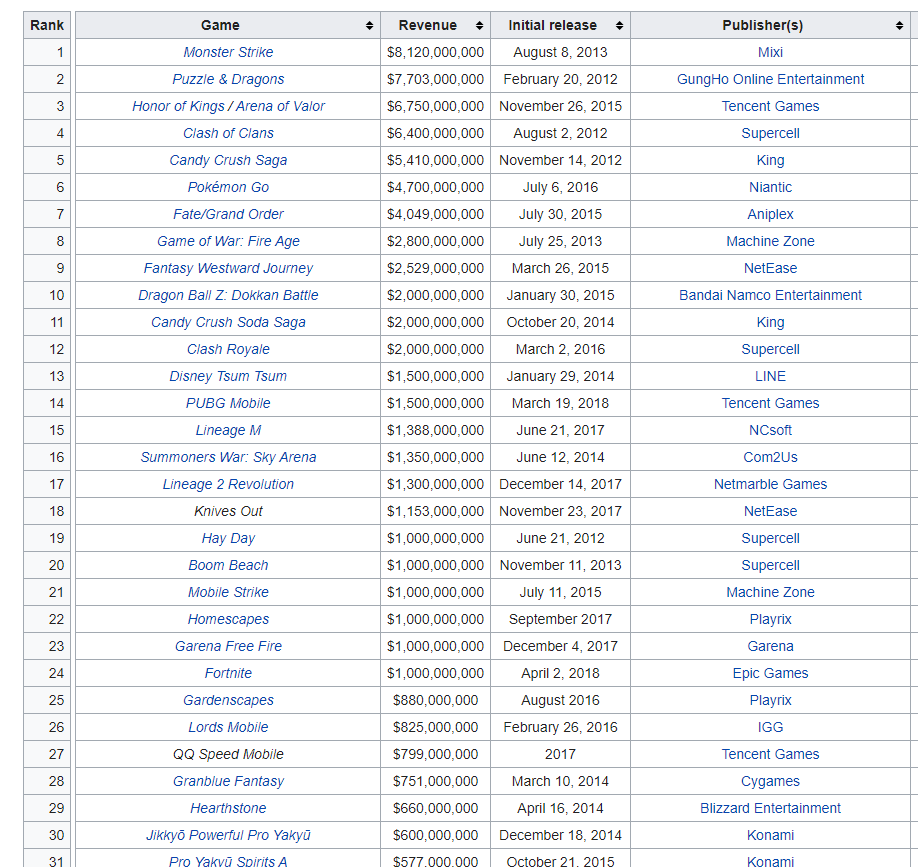This screenshot has width=918, height=867.
Task: Click the Clash Royale link
Action: coord(228,348)
